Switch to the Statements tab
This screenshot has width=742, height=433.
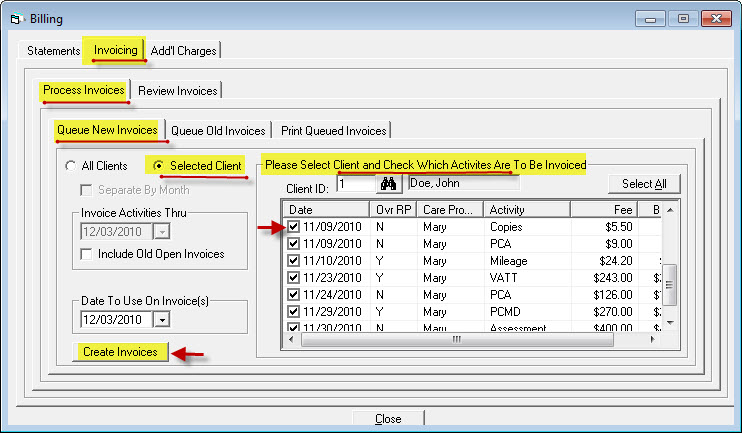(54, 51)
